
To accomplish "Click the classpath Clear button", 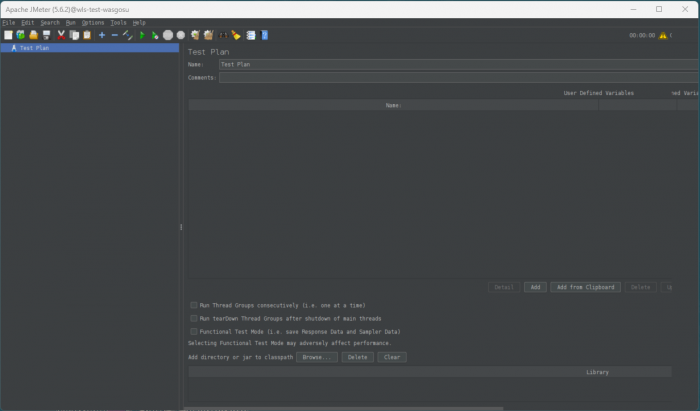I will pyautogui.click(x=392, y=357).
